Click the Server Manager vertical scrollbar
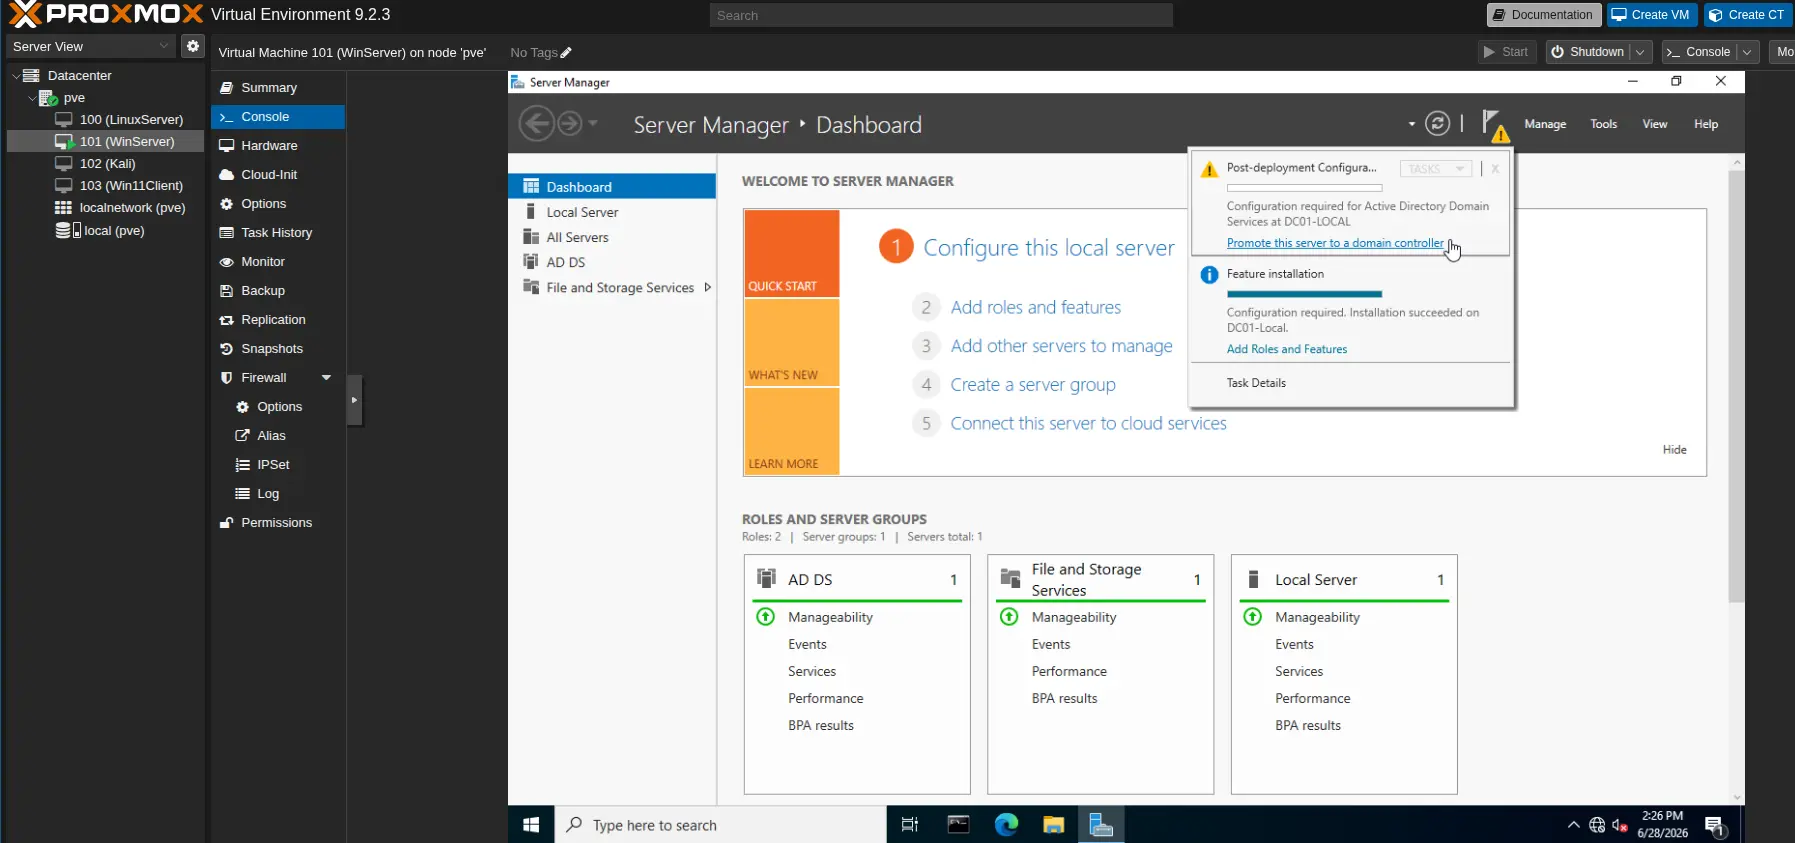The image size is (1795, 843). pyautogui.click(x=1736, y=386)
